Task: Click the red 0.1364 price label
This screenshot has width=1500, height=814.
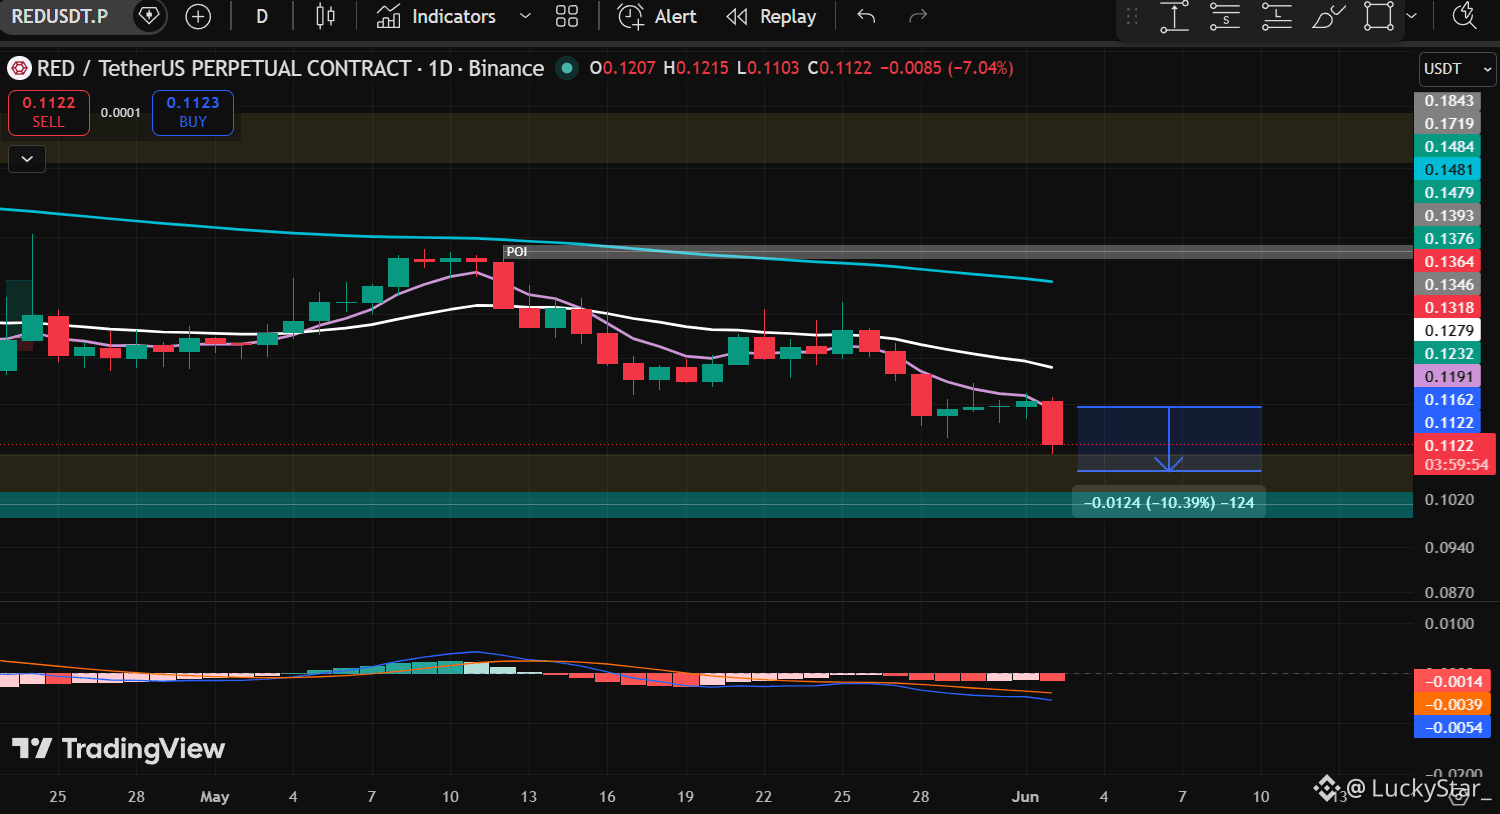Action: point(1449,262)
